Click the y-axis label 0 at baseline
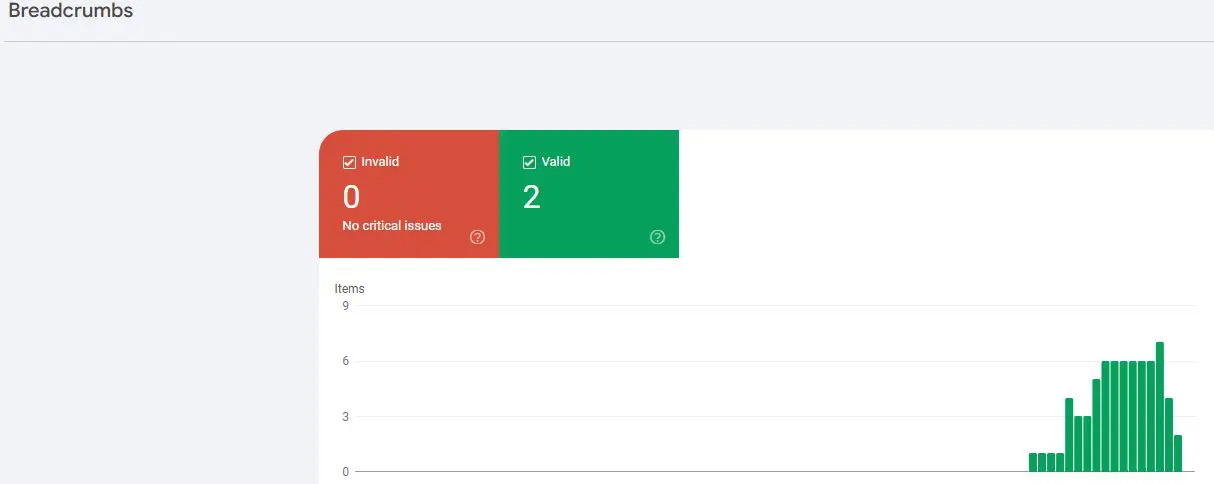This screenshot has width=1214, height=484. coord(345,471)
